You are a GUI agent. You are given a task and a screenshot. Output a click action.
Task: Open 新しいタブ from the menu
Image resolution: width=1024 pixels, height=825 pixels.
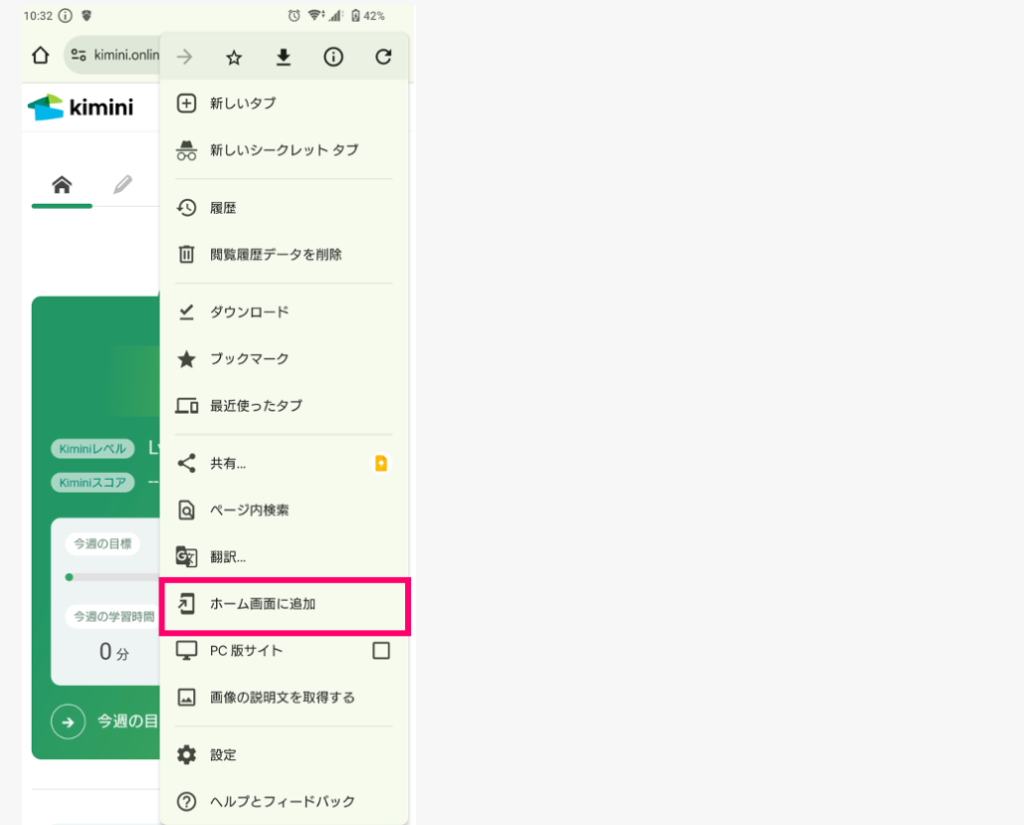(242, 103)
